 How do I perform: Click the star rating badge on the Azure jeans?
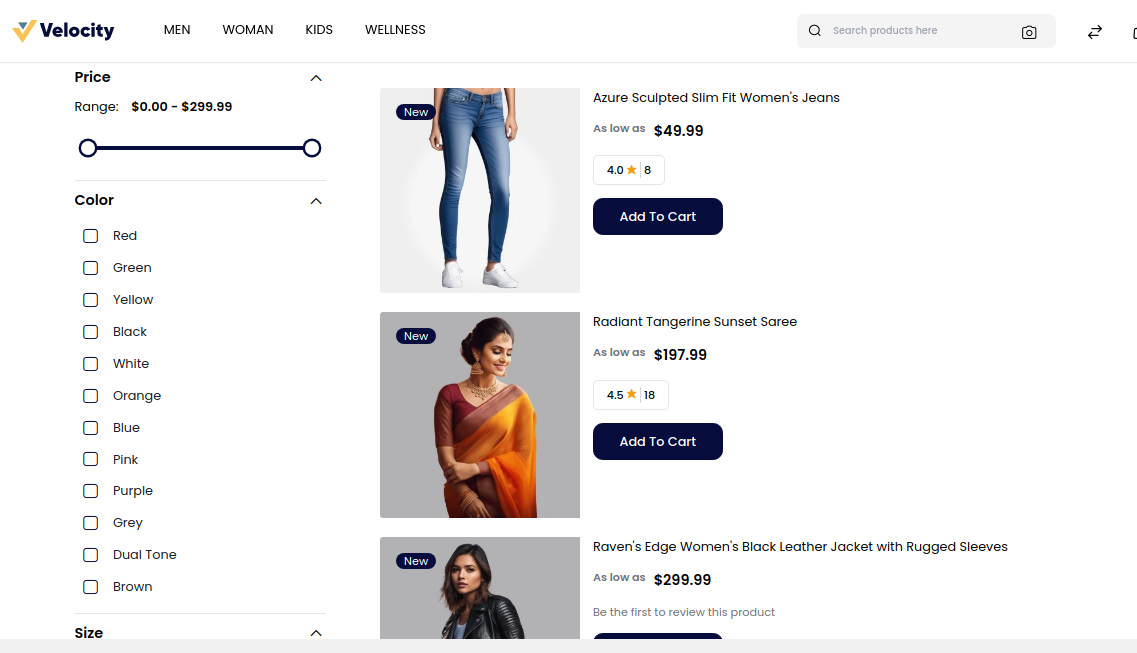(x=629, y=170)
